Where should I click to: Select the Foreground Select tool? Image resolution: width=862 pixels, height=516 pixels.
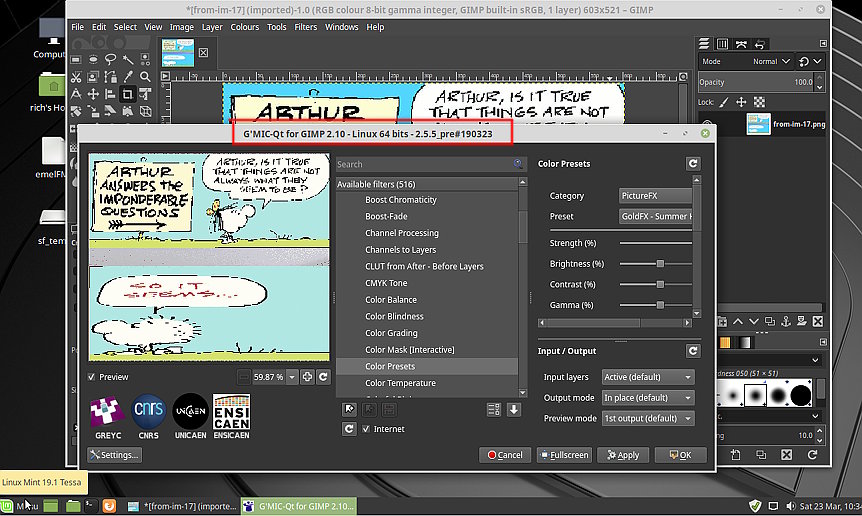93,77
